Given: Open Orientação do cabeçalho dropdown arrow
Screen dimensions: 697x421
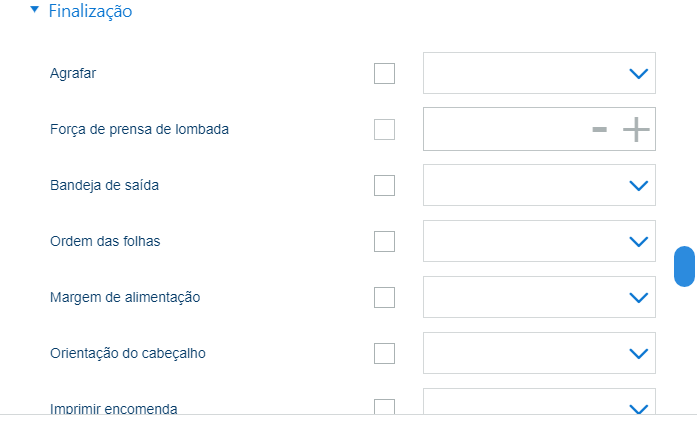Looking at the screenshot, I should point(637,354).
